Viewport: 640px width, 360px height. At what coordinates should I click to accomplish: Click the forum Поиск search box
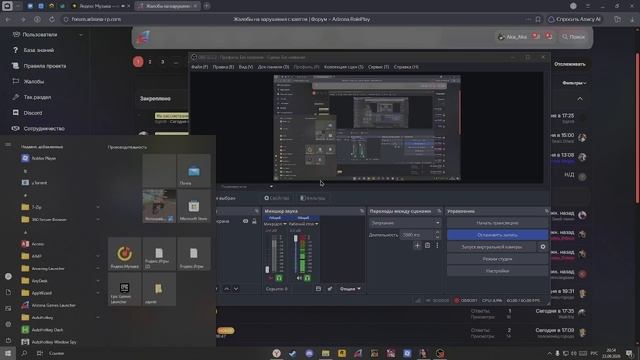click(x=573, y=37)
